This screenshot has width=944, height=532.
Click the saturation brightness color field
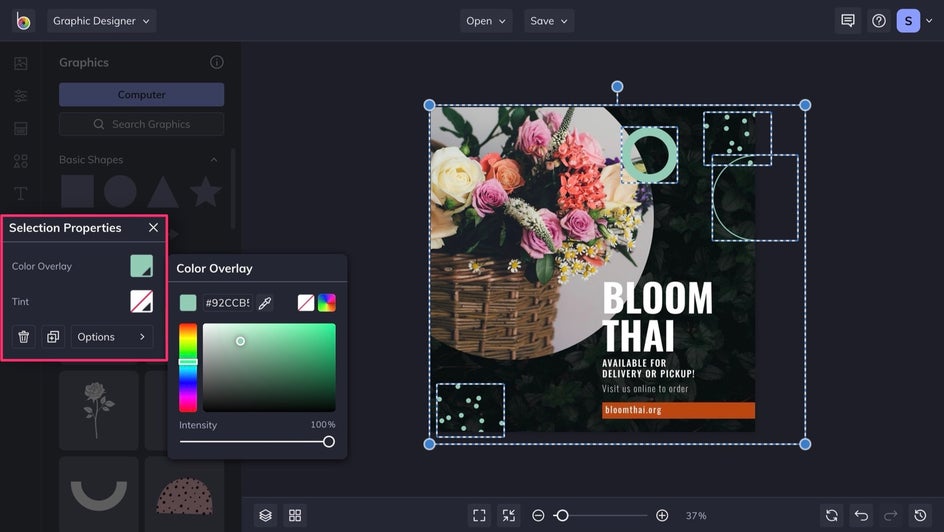click(269, 368)
